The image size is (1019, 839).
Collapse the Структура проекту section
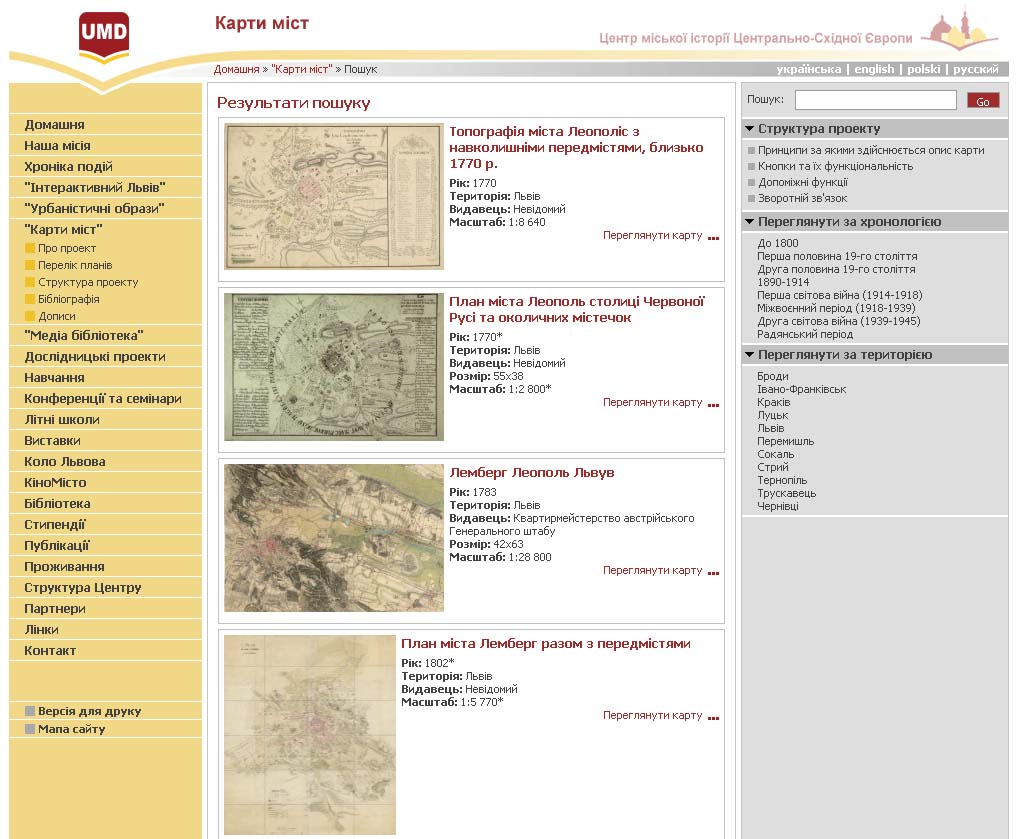click(749, 129)
